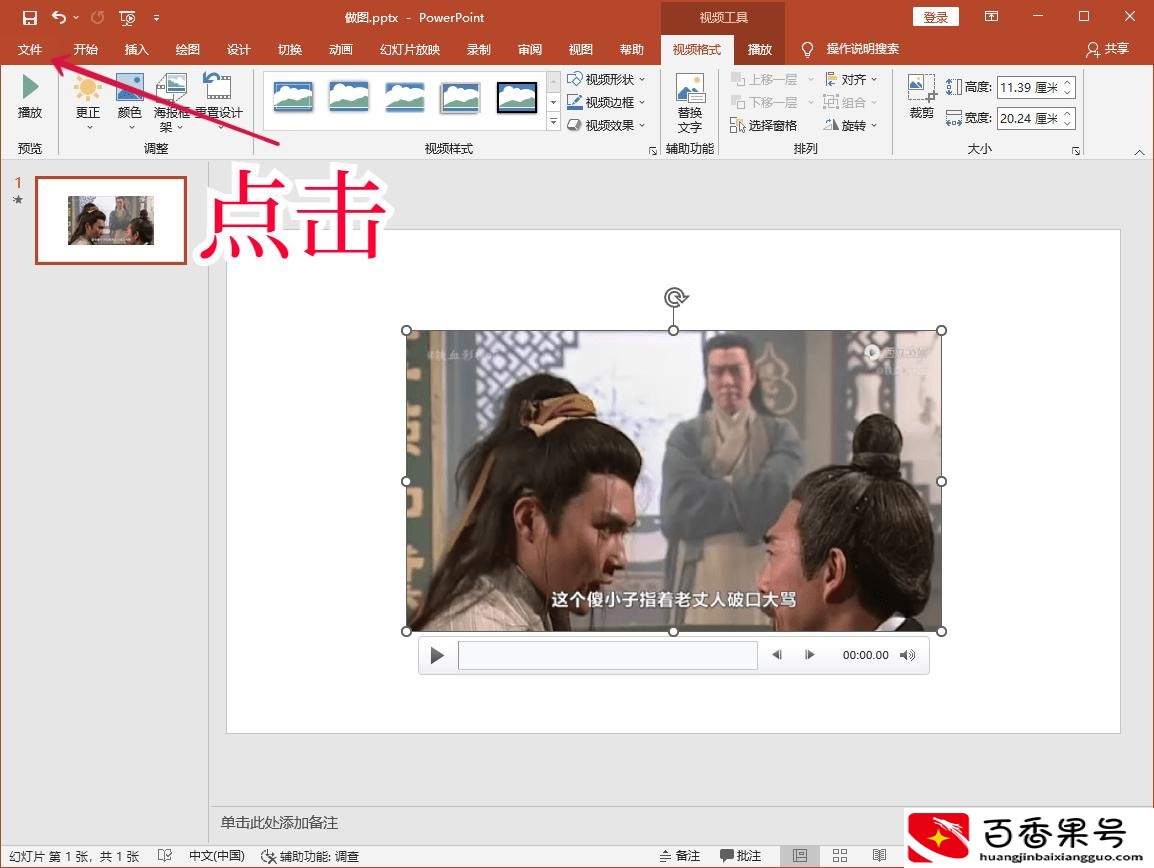Click the 高度 height input field
1154x868 pixels.
tap(1030, 87)
